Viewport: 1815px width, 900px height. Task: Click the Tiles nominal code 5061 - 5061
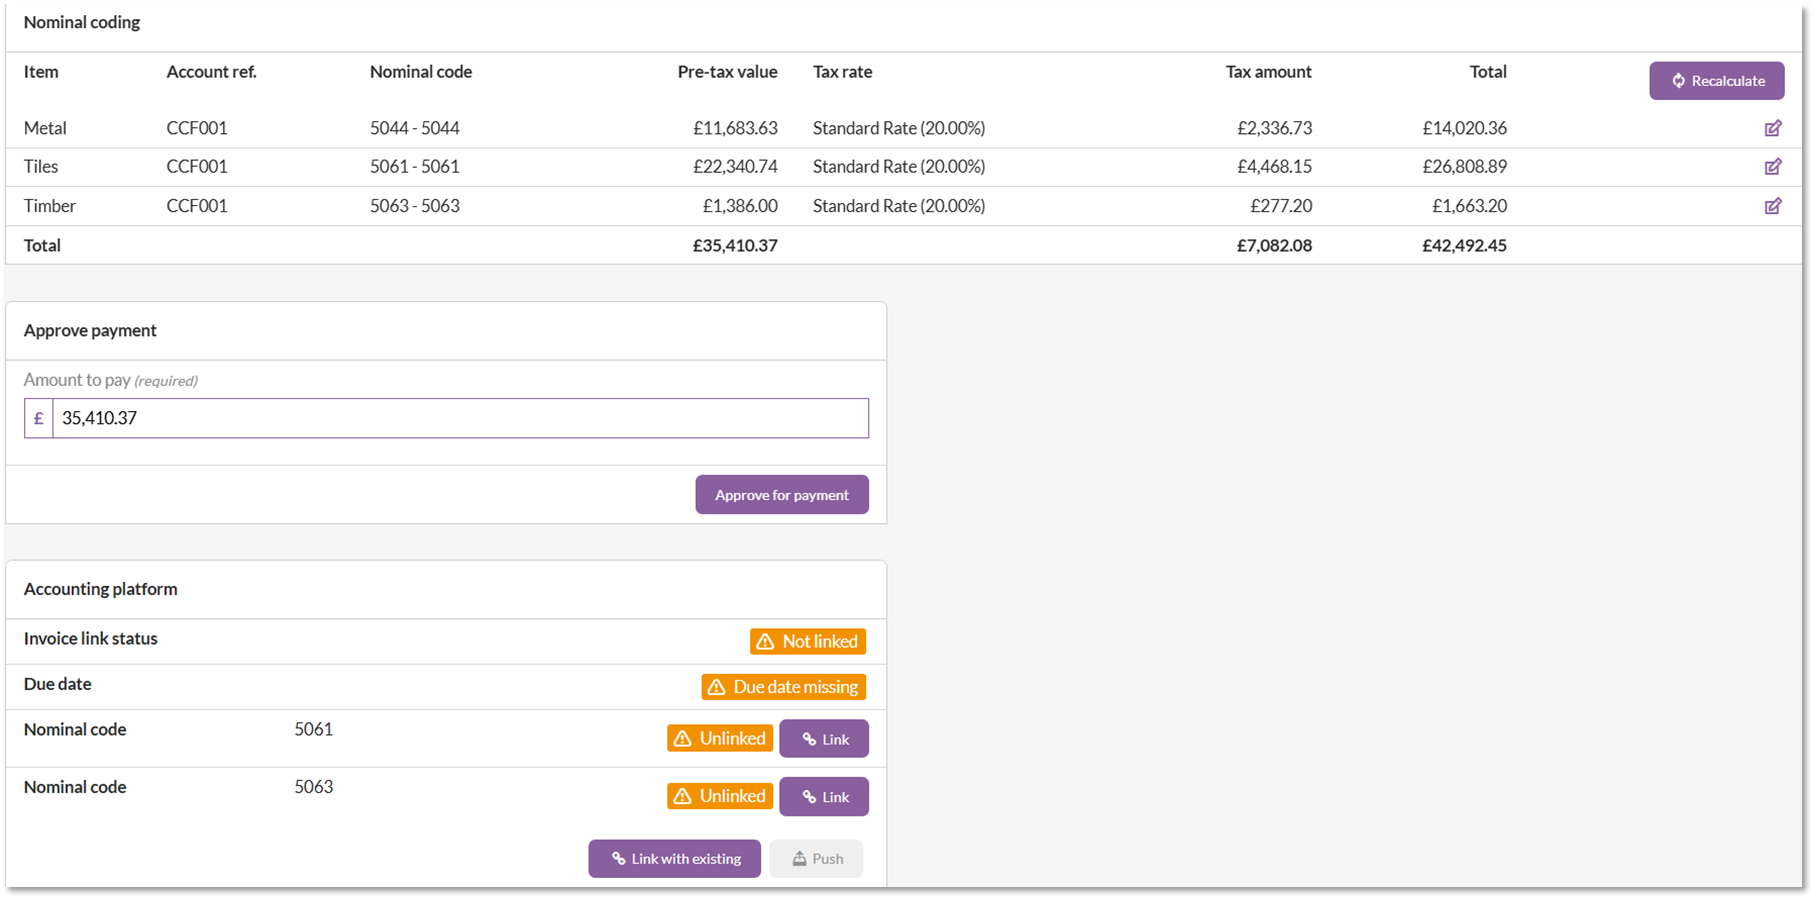tap(415, 167)
